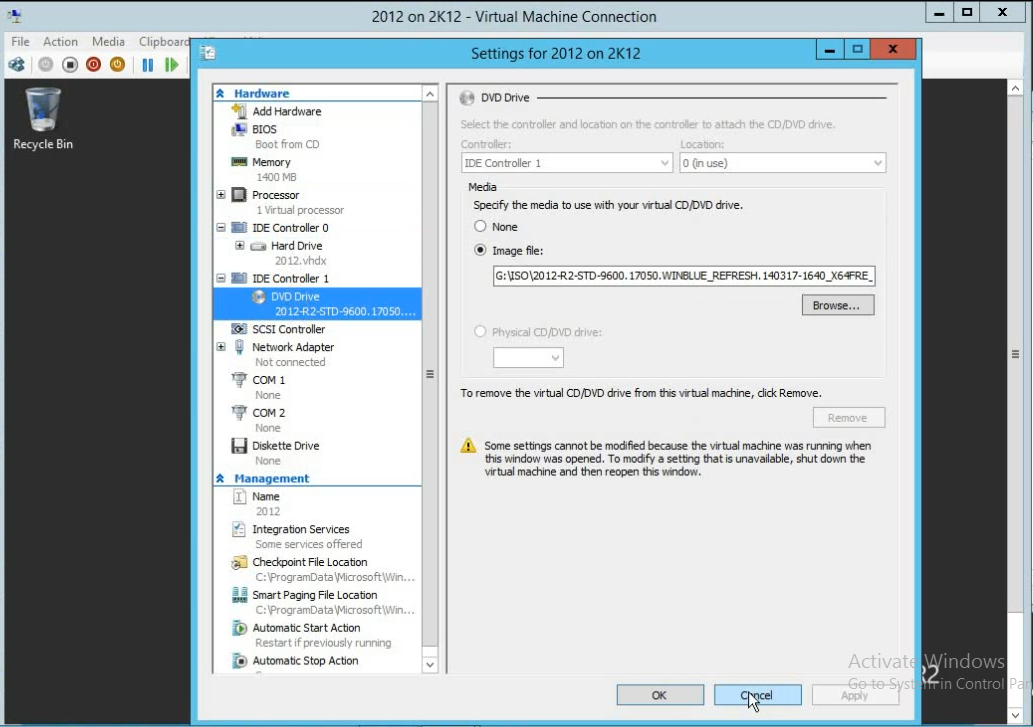Screen dimensions: 1033x727
Task: Select the Memory 1400 MB value text
Action: [x=276, y=177]
